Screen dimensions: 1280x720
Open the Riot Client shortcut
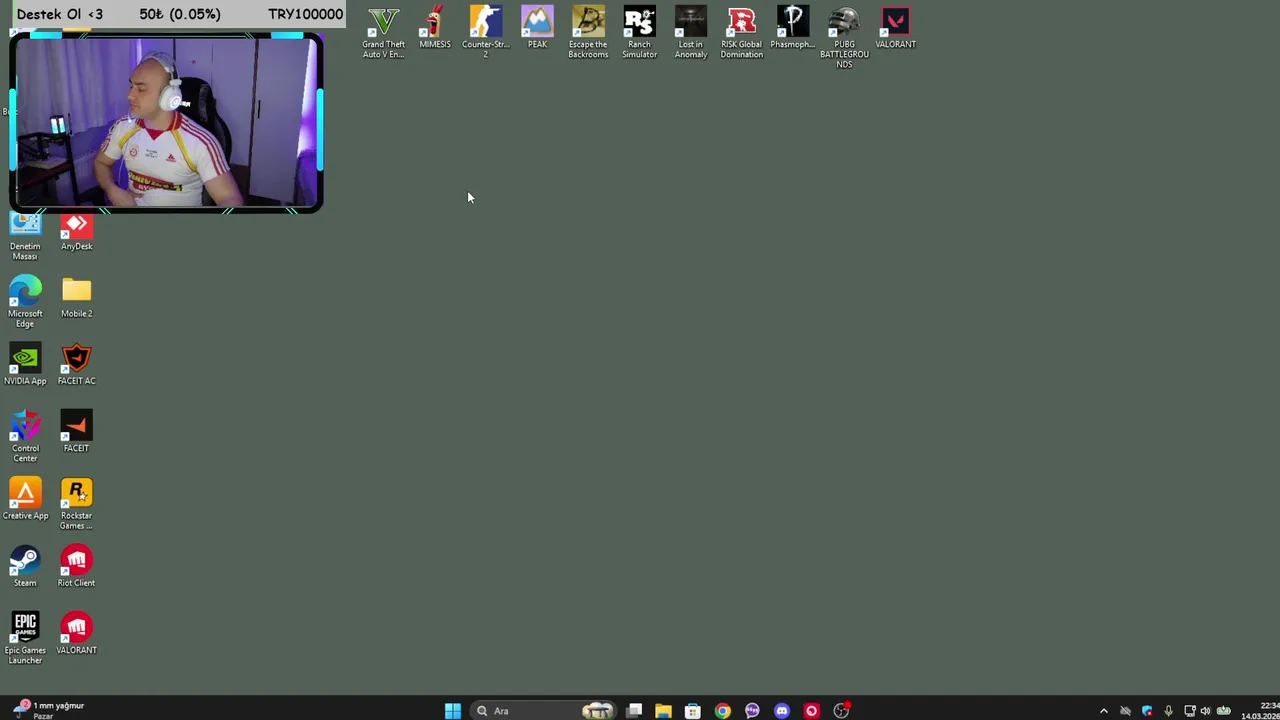click(76, 566)
